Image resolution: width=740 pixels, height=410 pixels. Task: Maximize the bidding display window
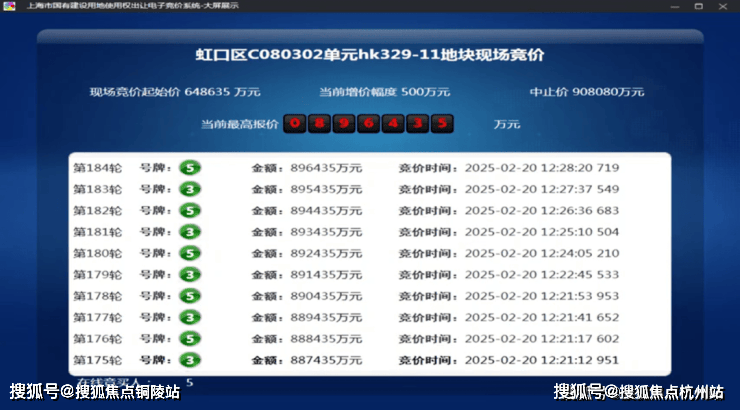pyautogui.click(x=698, y=6)
